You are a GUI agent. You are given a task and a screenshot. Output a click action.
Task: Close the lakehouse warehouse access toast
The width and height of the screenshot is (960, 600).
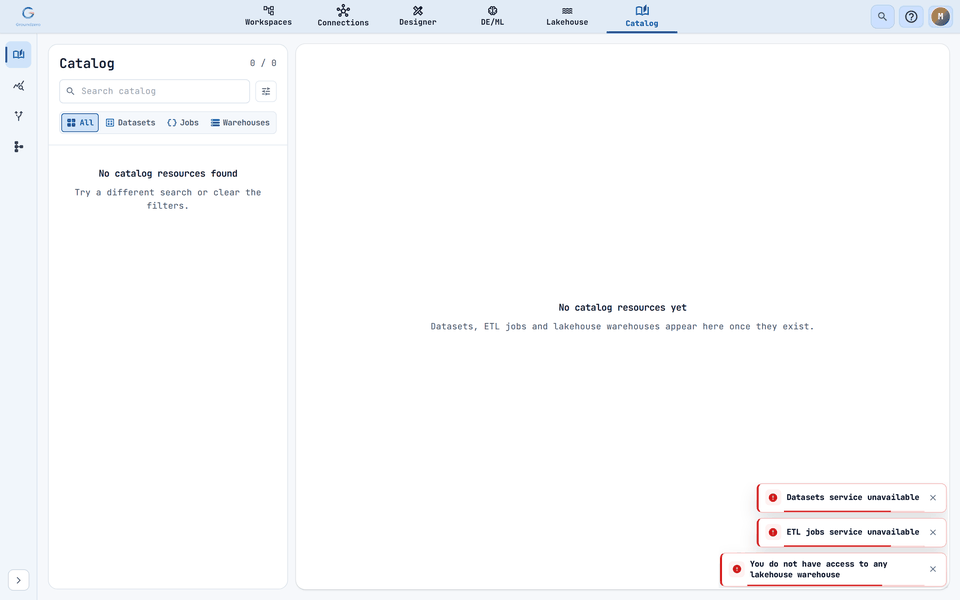933,569
